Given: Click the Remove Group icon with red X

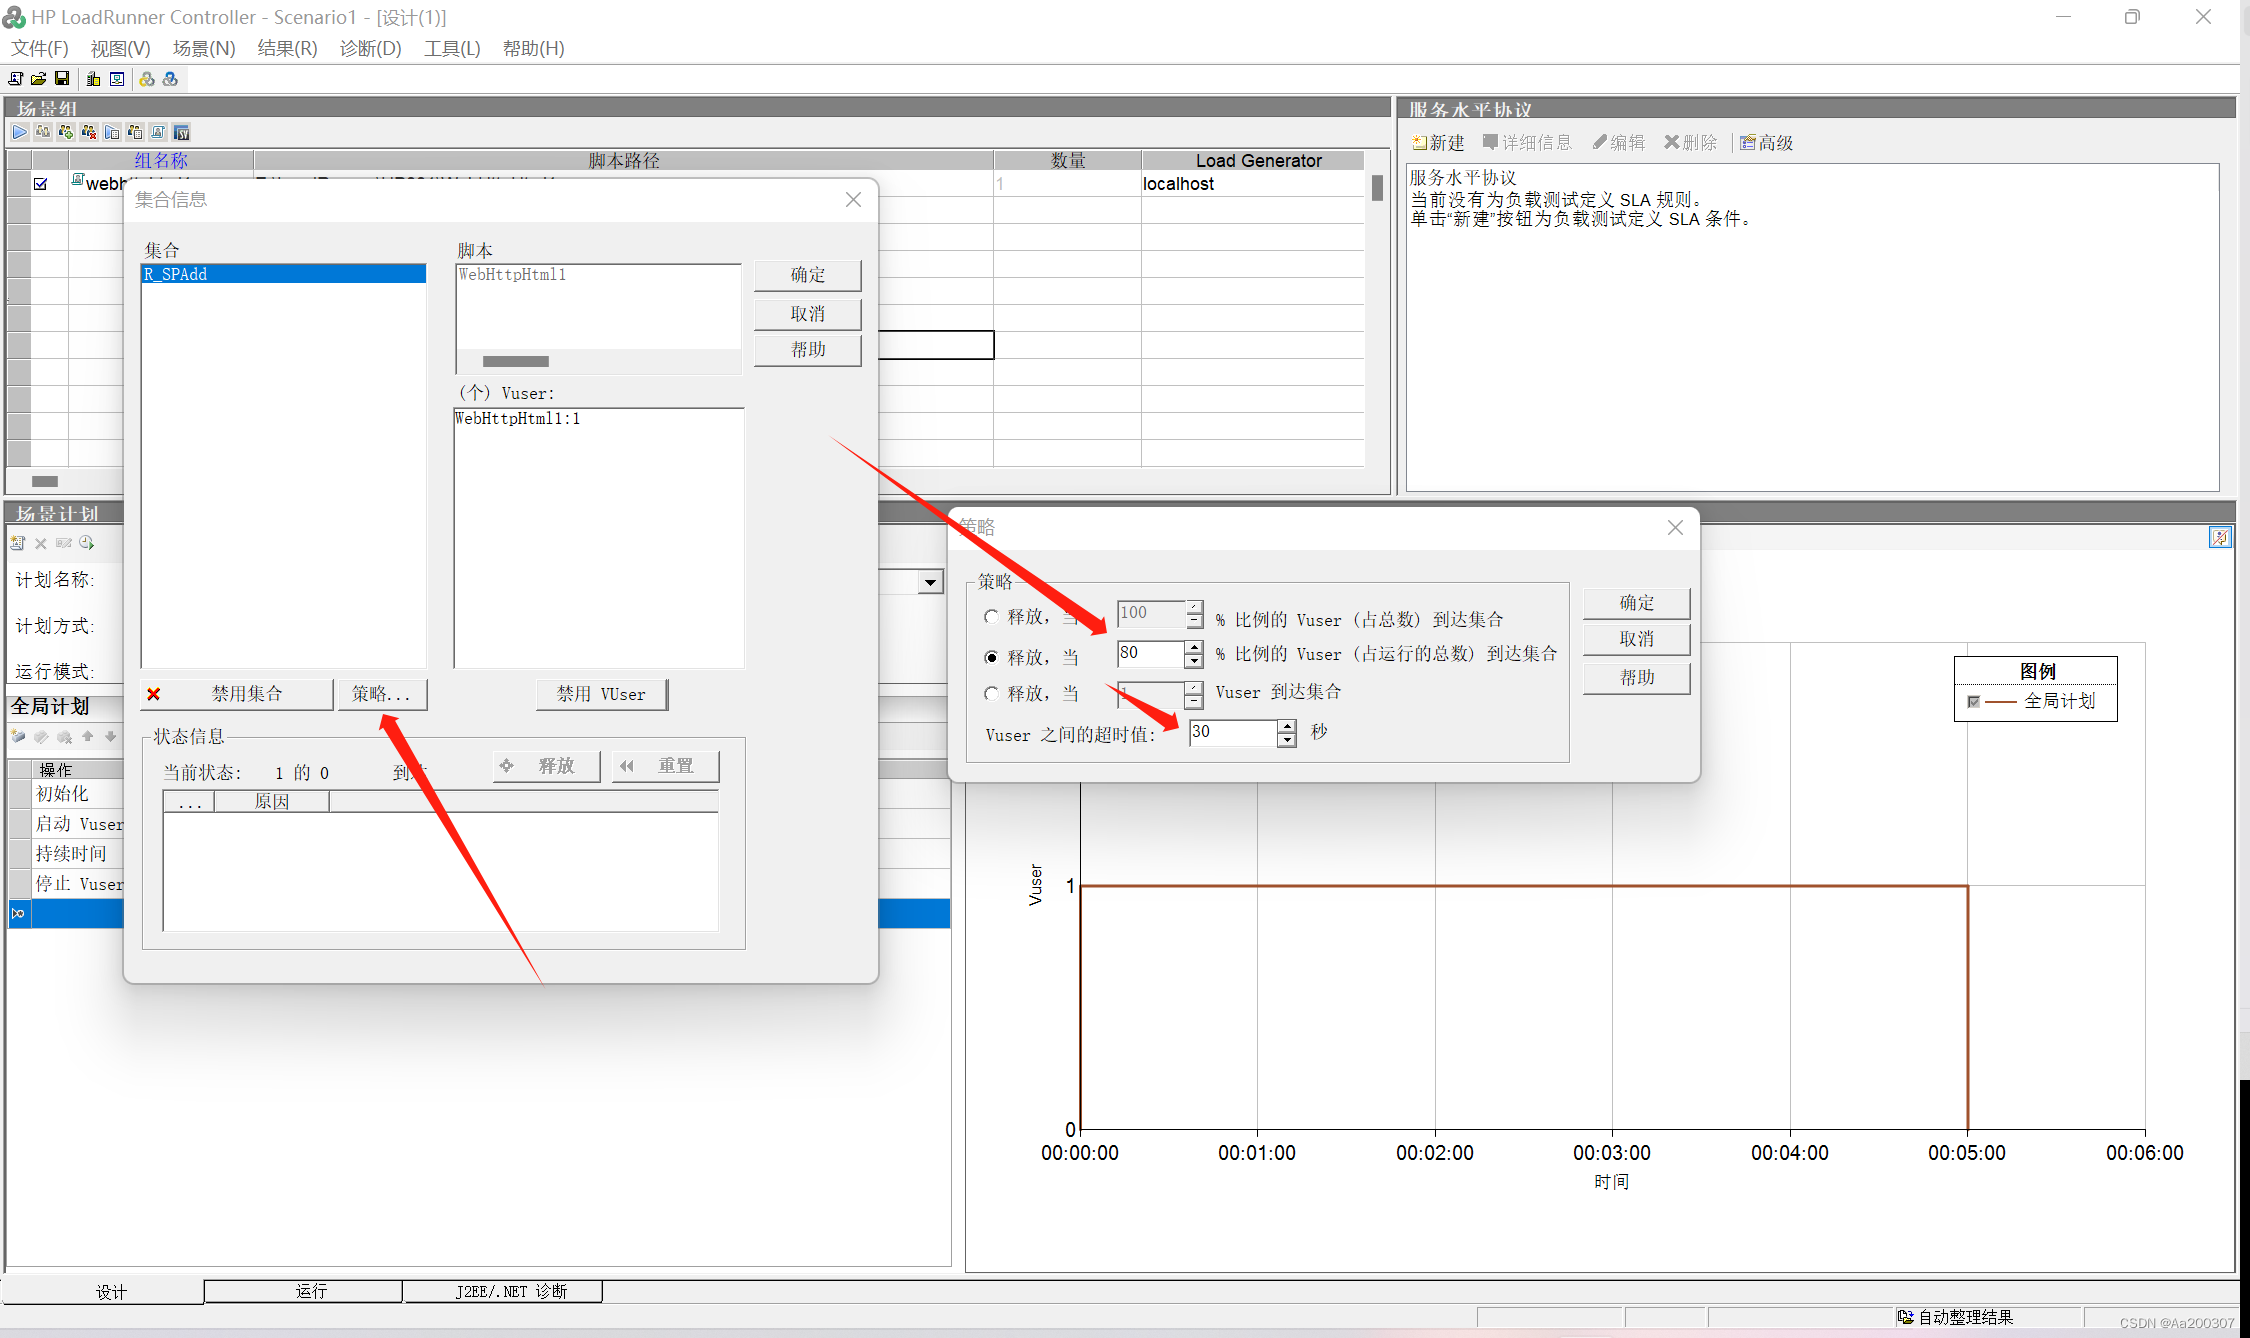Looking at the screenshot, I should pyautogui.click(x=89, y=132).
